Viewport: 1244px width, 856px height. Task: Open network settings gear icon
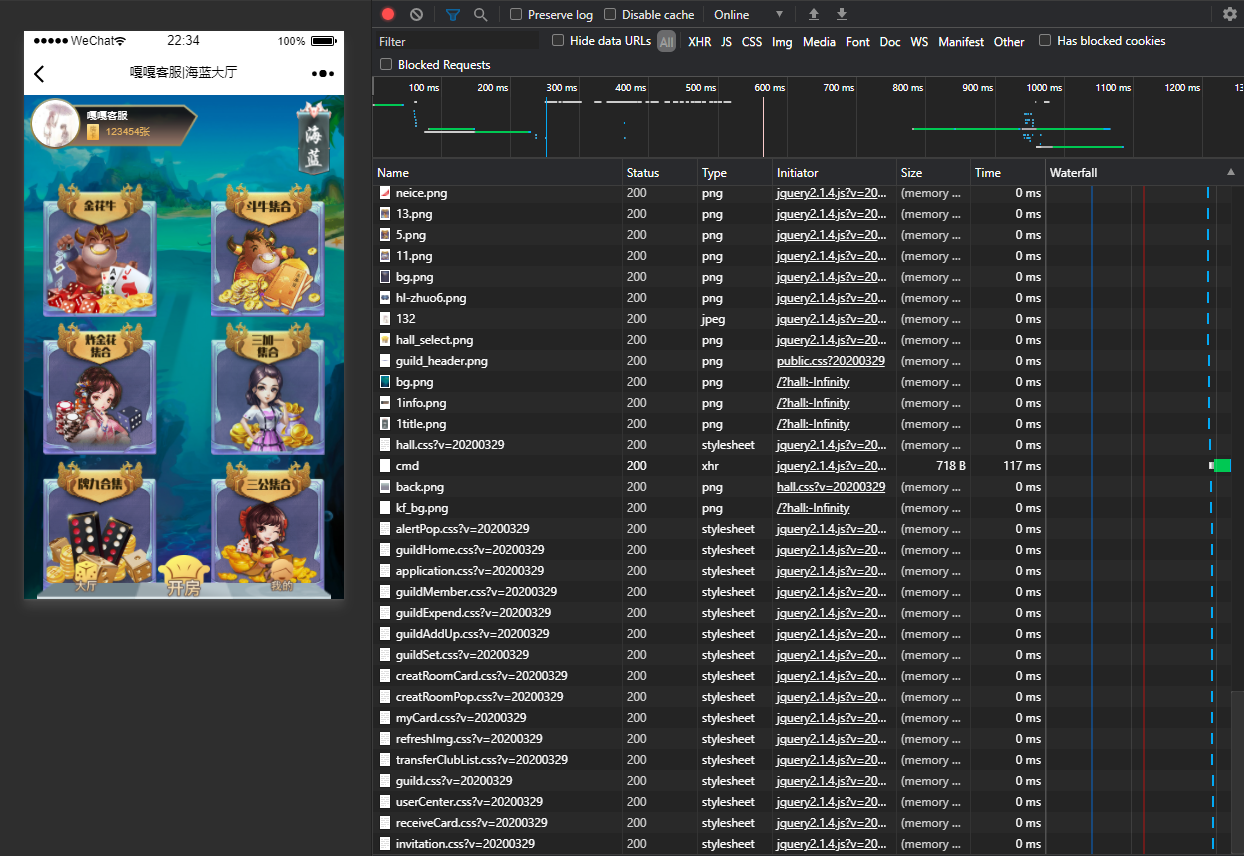(x=1230, y=14)
